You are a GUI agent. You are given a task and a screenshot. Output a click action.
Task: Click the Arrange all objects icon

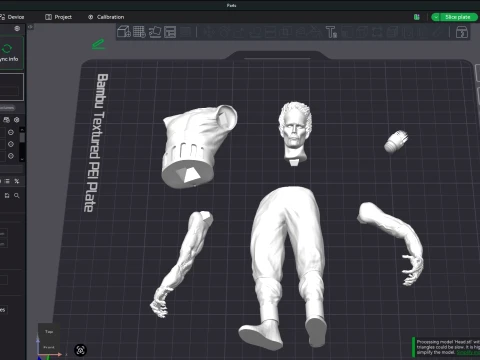pos(170,32)
